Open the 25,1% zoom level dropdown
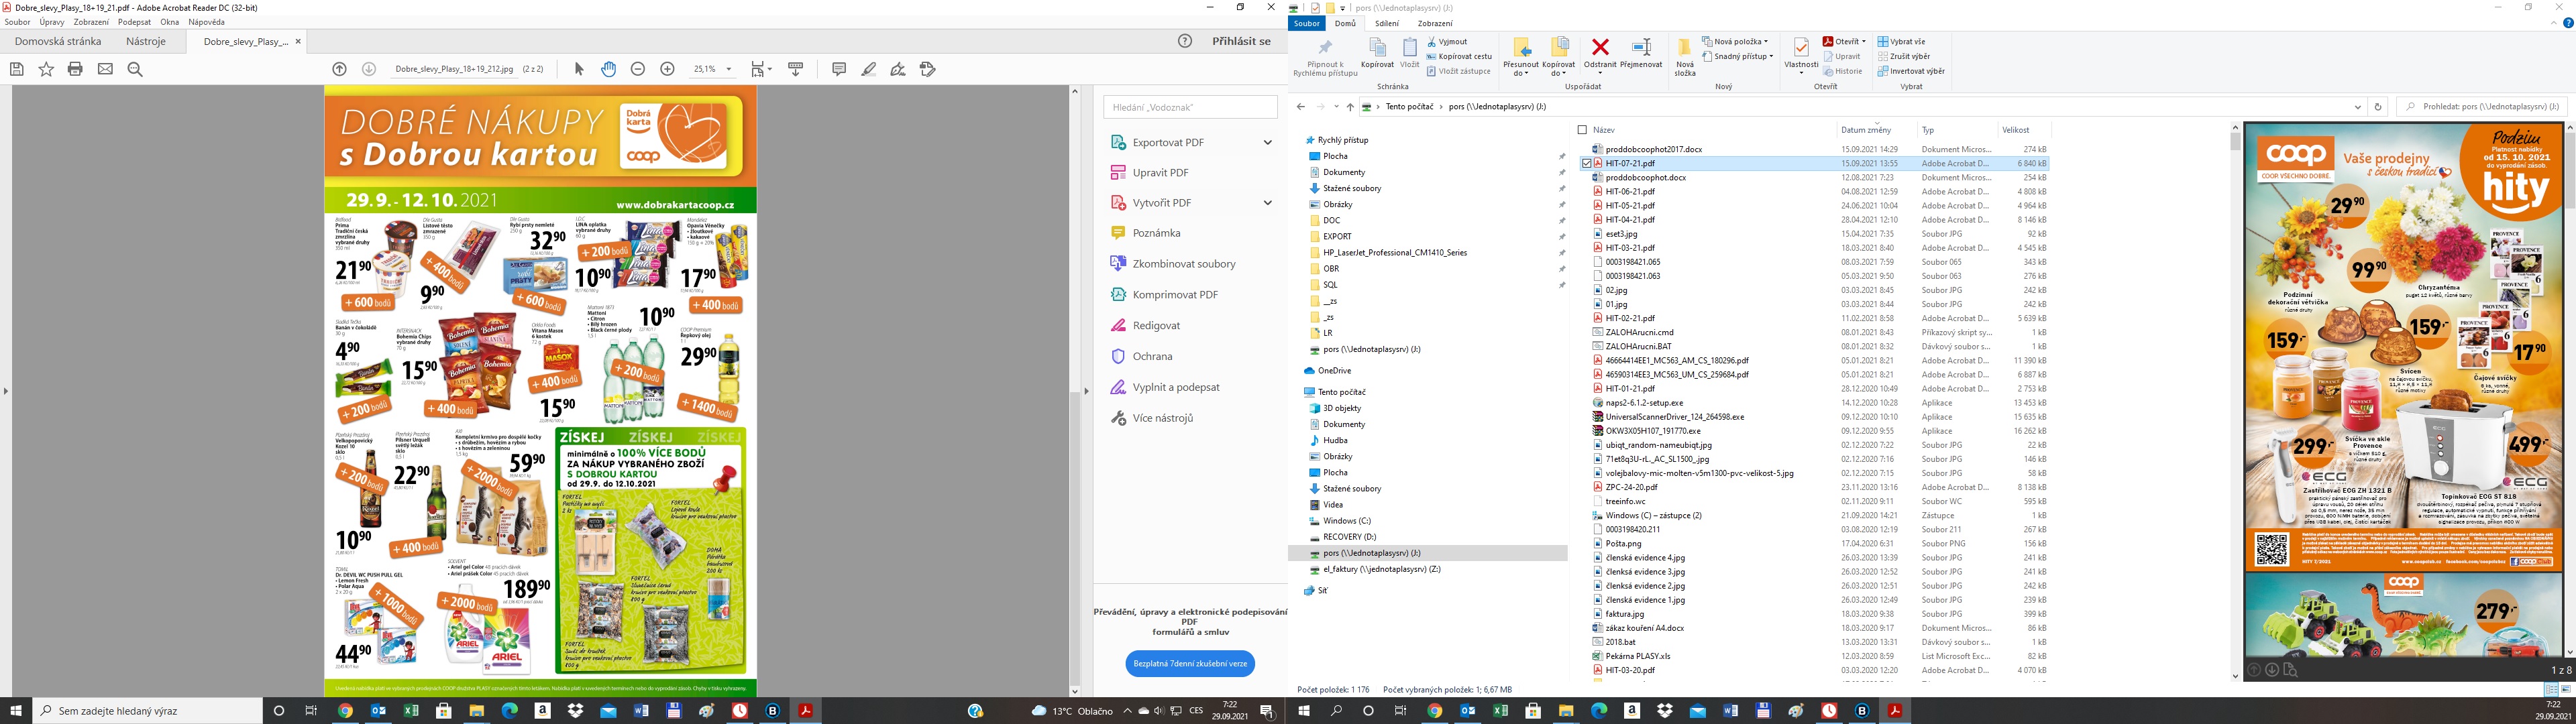2576x724 pixels. coord(729,69)
